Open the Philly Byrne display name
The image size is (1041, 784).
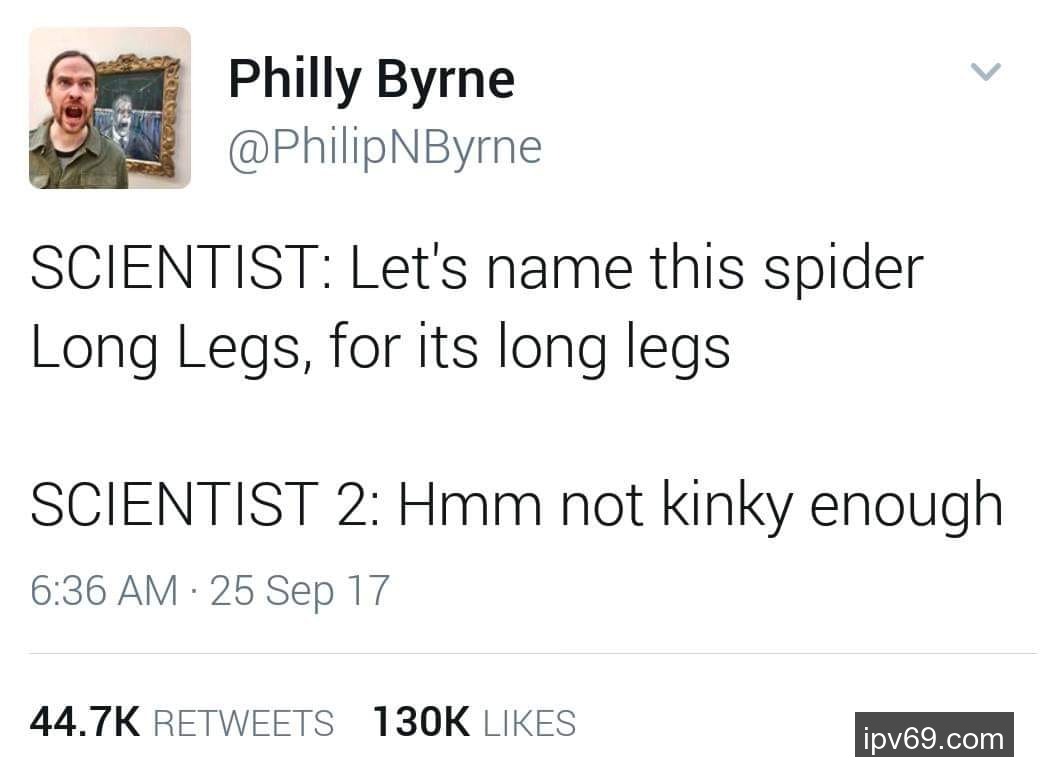click(x=371, y=79)
